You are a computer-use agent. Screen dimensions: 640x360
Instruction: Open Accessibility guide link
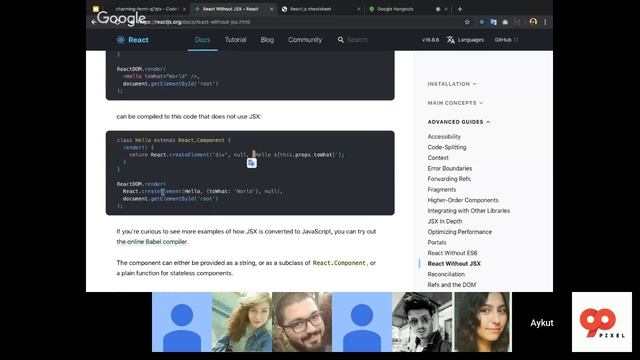444,136
